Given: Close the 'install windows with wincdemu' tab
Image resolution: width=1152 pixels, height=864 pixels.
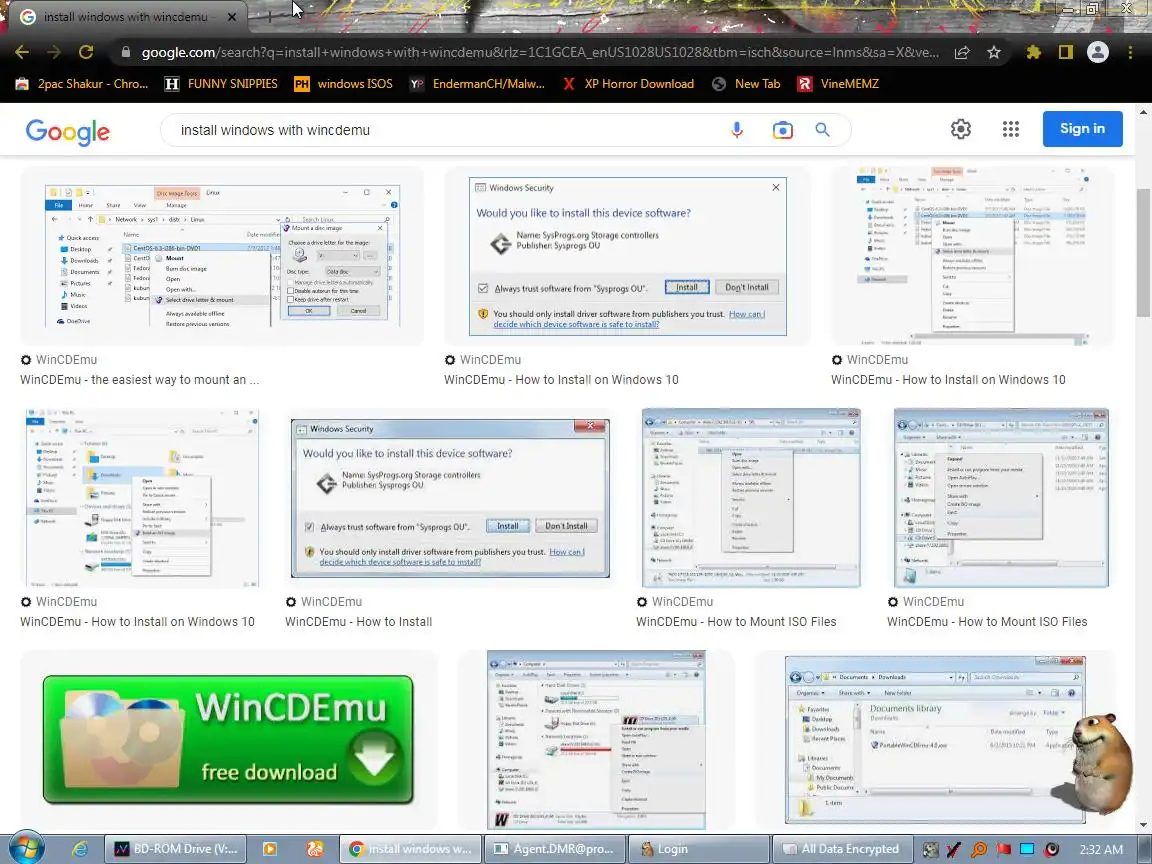Looking at the screenshot, I should [231, 16].
